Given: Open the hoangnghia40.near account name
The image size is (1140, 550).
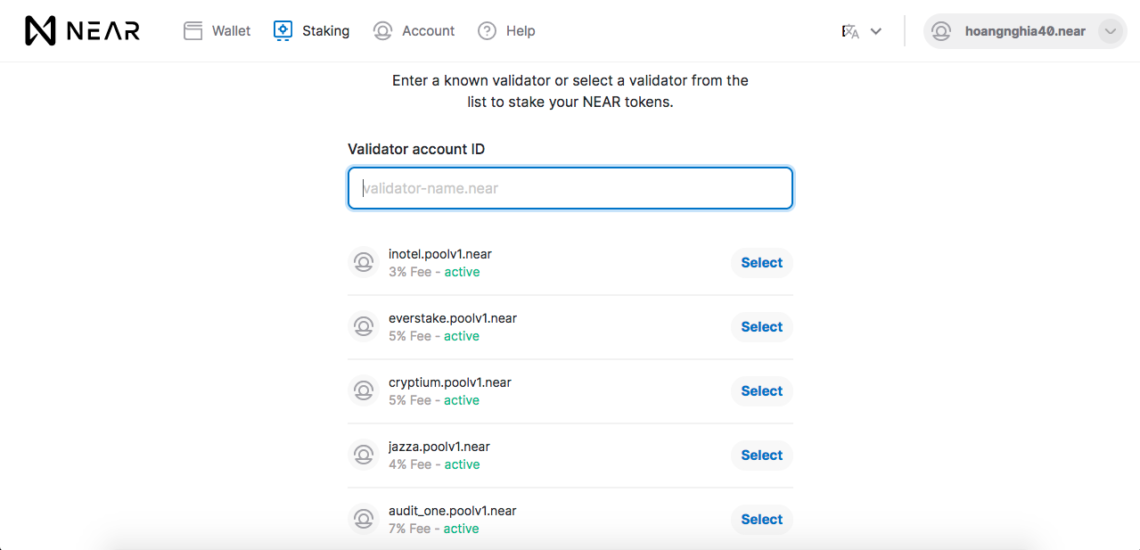Looking at the screenshot, I should [x=1025, y=31].
